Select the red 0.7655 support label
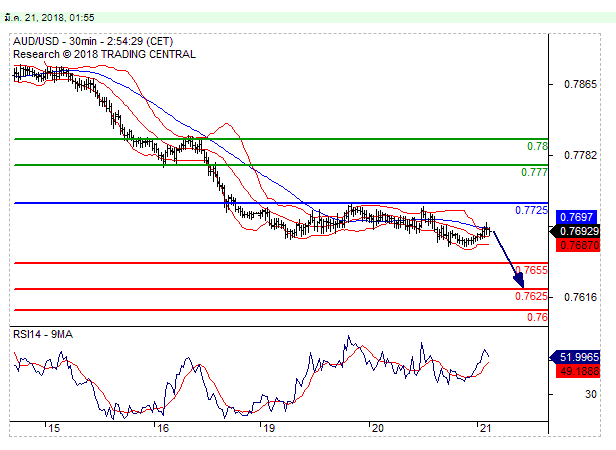This screenshot has height=450, width=616. pos(531,270)
